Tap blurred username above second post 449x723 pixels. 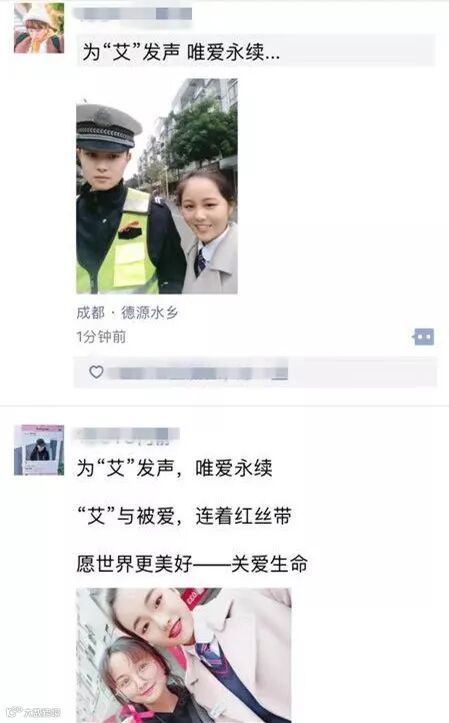[127, 434]
